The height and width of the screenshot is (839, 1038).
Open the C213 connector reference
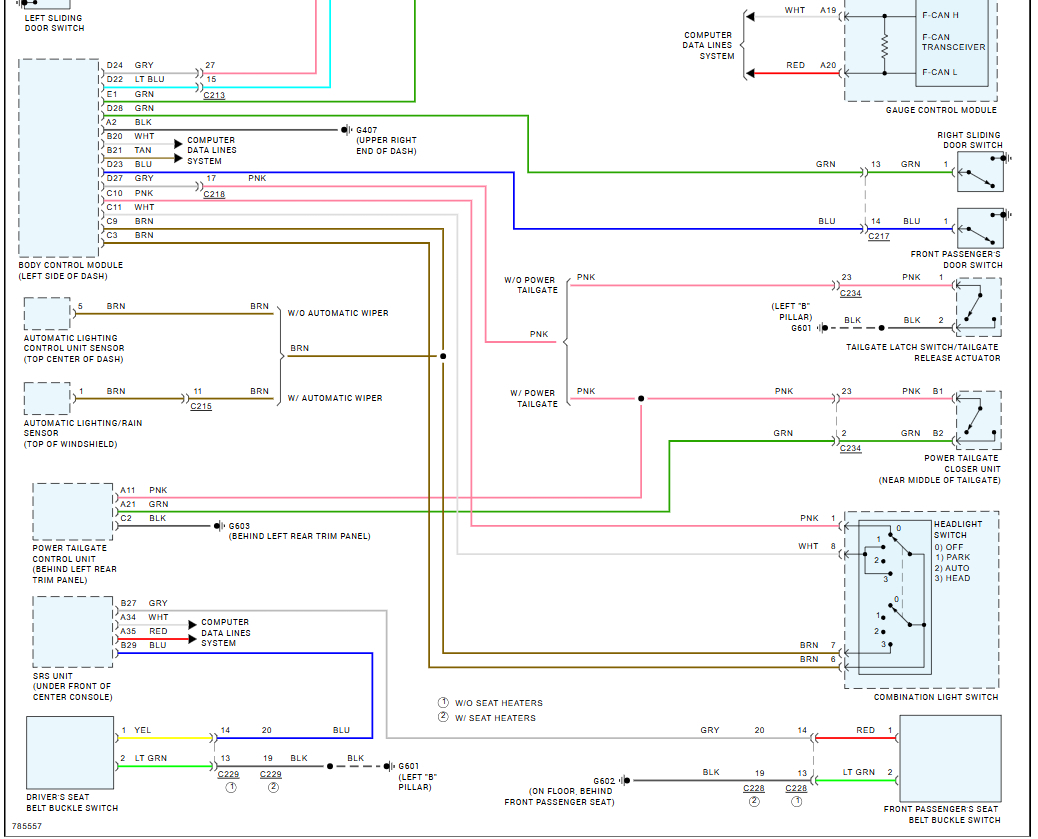[x=214, y=95]
